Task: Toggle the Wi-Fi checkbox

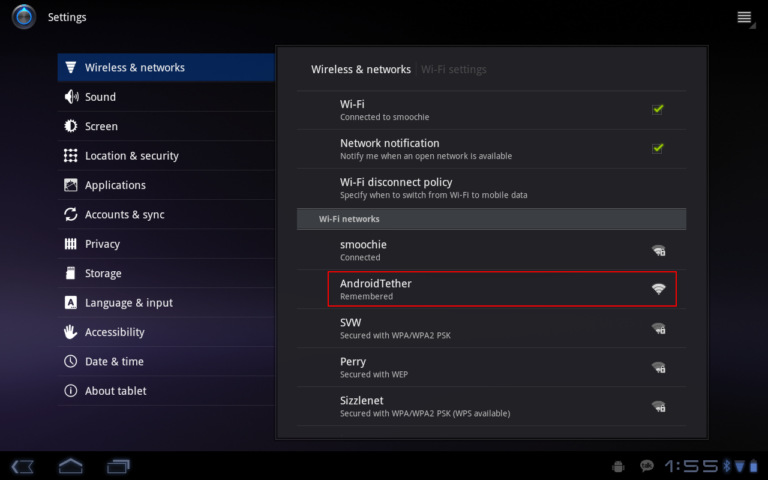Action: pyautogui.click(x=658, y=109)
